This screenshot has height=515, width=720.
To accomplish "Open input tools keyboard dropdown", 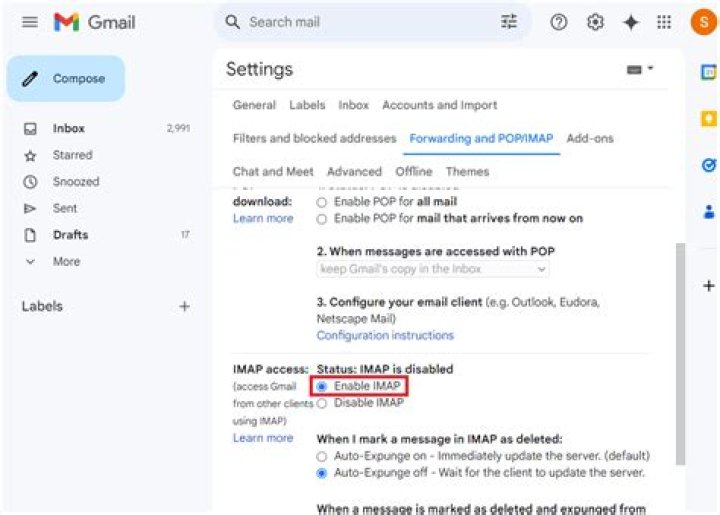I will point(638,69).
